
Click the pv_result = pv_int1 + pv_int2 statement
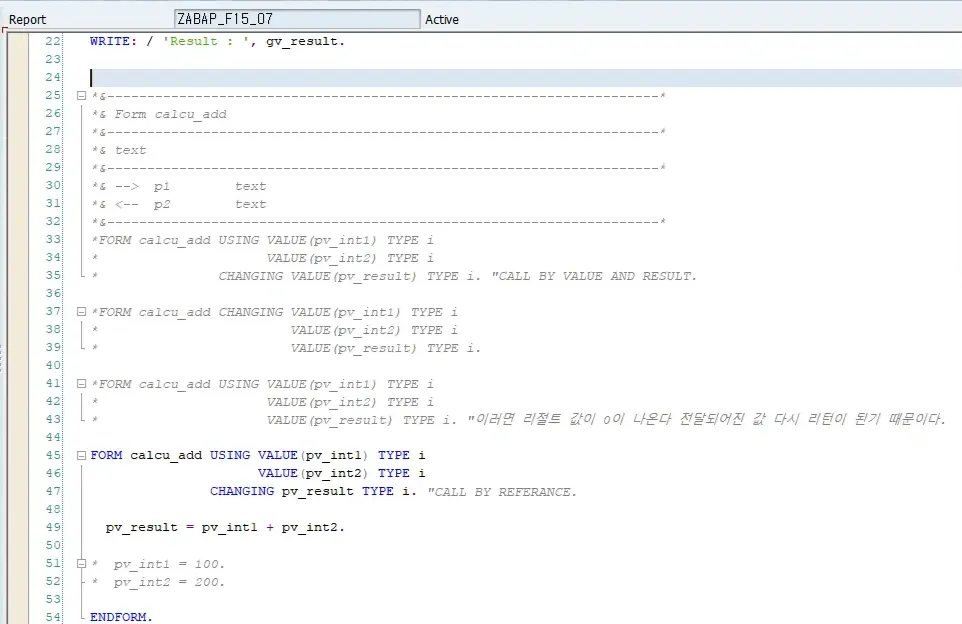tap(225, 528)
